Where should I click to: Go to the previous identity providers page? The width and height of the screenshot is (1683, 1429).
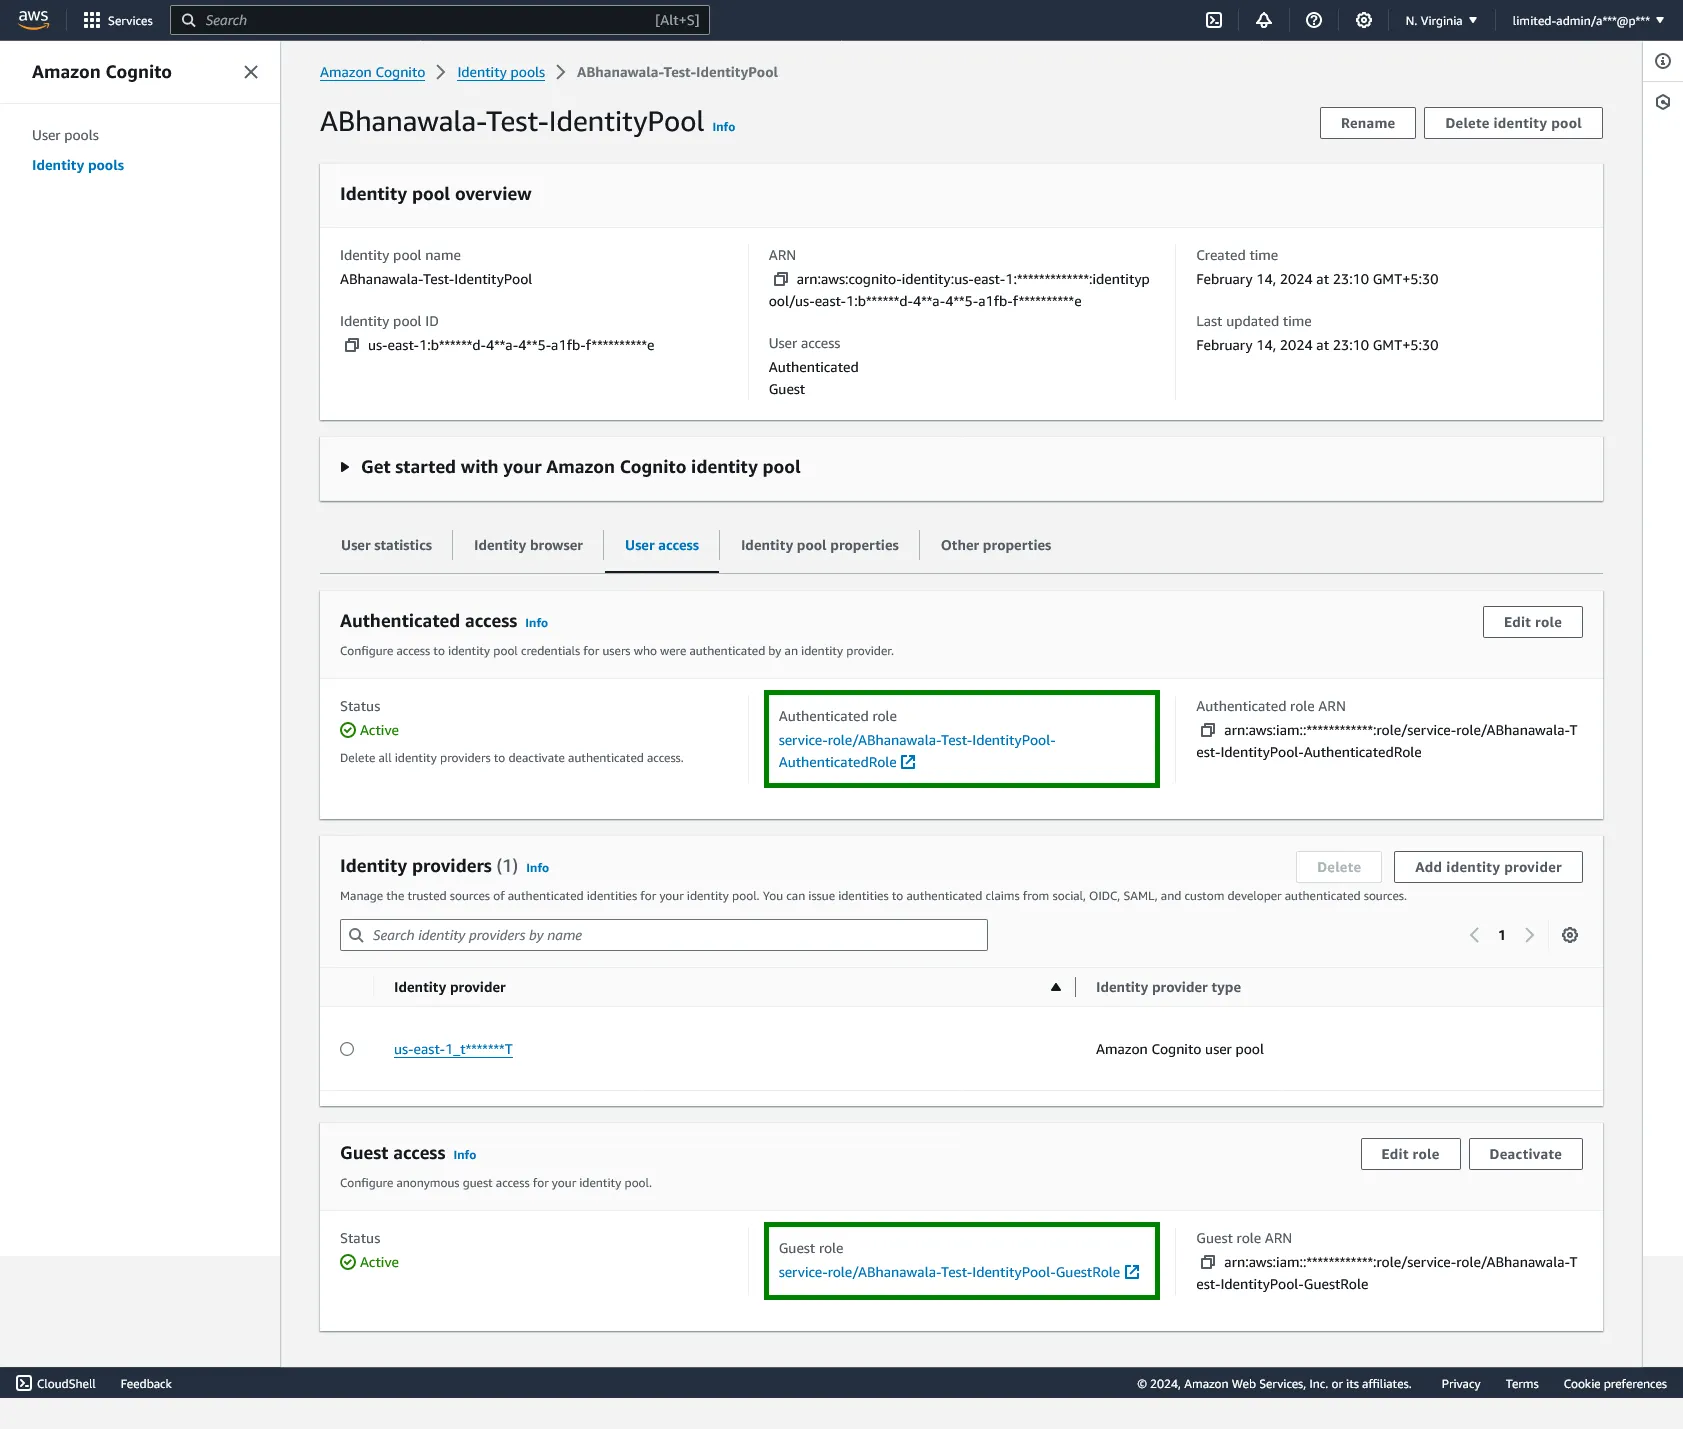[1474, 935]
